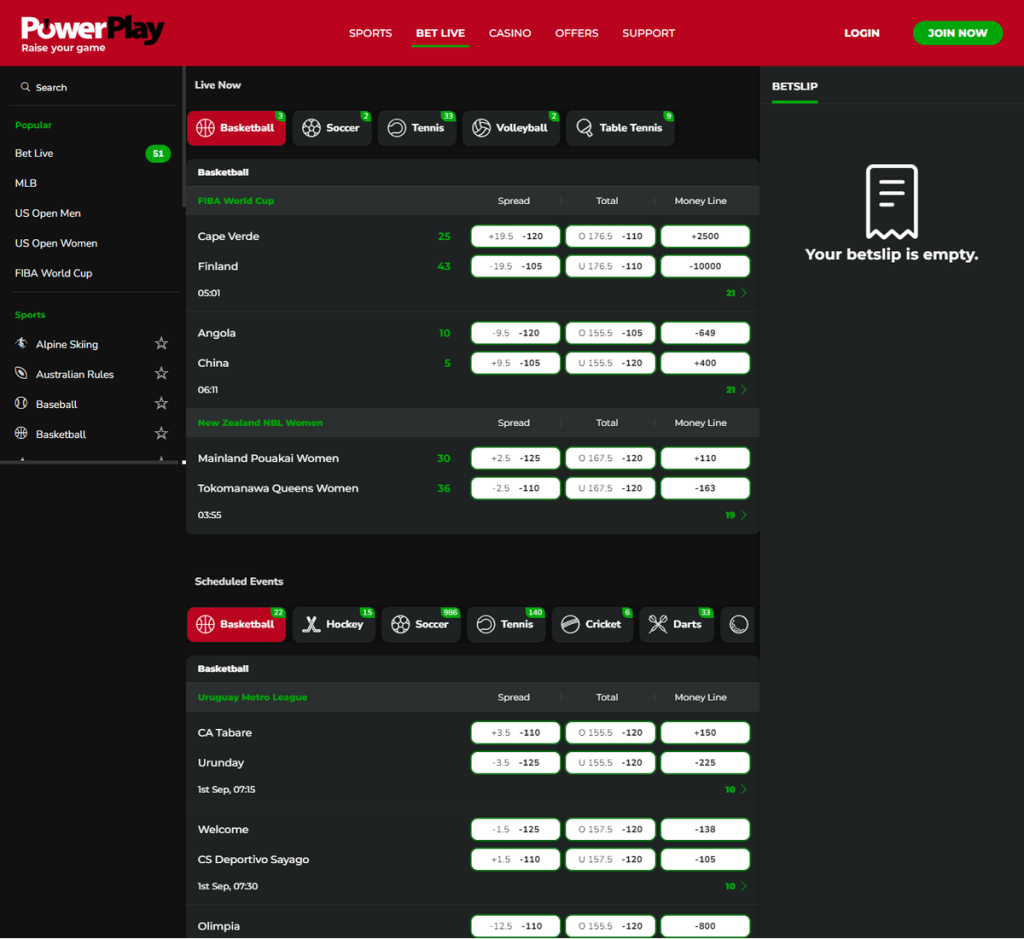Select Scheduled Events Darts tab
This screenshot has height=939, width=1024.
pyautogui.click(x=677, y=625)
